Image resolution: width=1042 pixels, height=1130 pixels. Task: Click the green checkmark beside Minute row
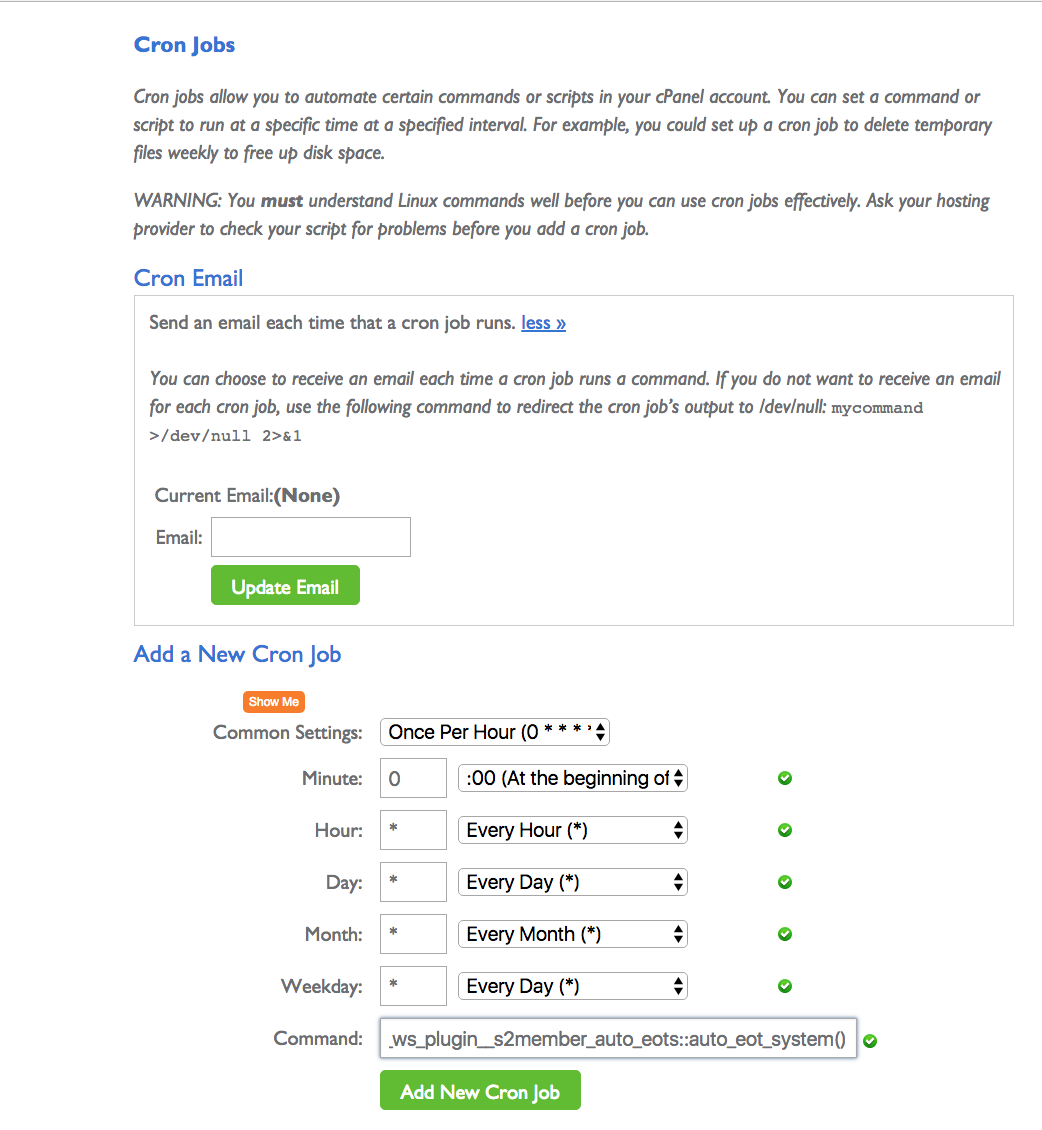785,778
